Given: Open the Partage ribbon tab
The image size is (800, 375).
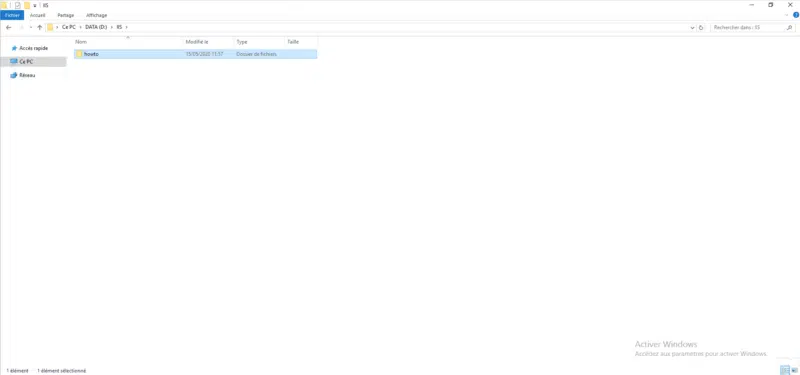Looking at the screenshot, I should (66, 15).
